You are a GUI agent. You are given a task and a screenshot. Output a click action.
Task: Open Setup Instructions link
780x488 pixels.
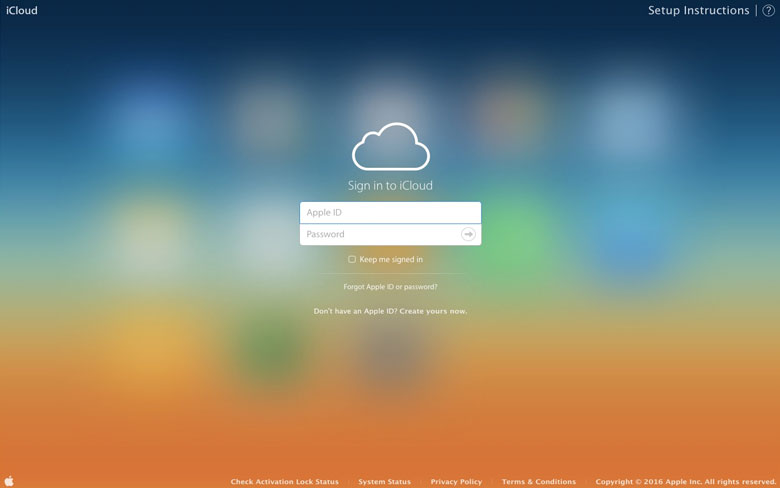(698, 10)
